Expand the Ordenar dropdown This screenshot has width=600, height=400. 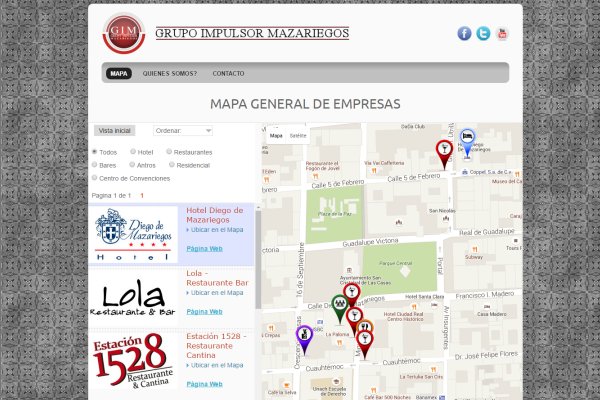(x=182, y=130)
